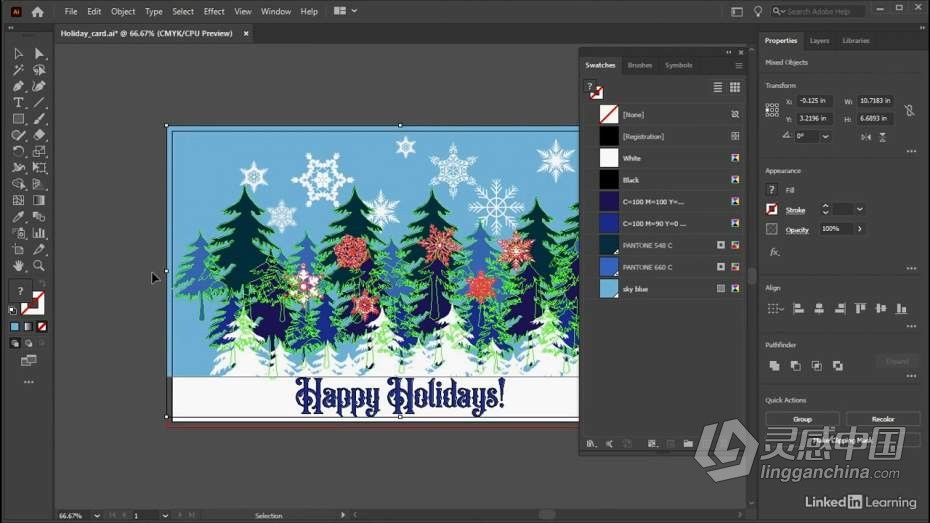Open the File menu
This screenshot has width=930, height=523.
[x=71, y=11]
